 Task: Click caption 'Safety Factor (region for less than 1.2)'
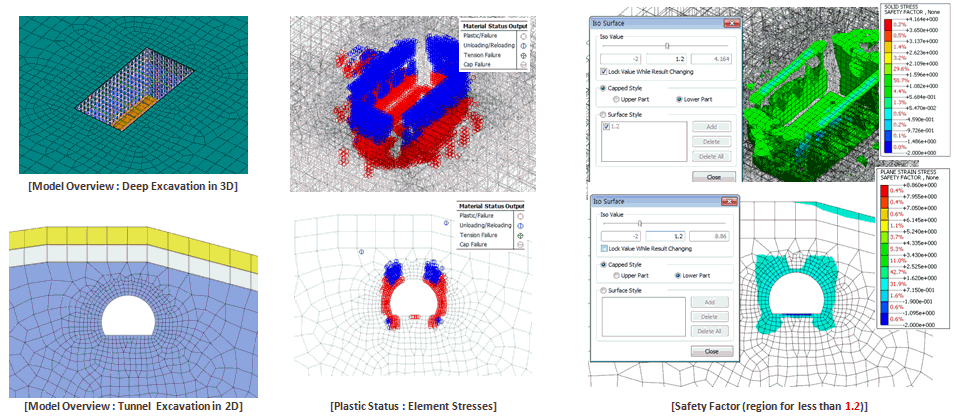tap(768, 406)
